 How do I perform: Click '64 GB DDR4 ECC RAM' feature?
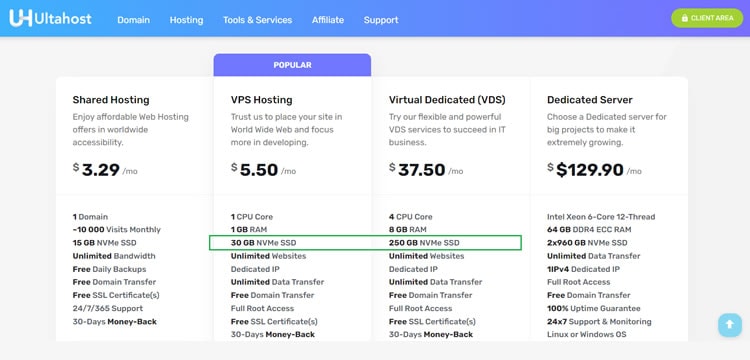click(x=589, y=230)
